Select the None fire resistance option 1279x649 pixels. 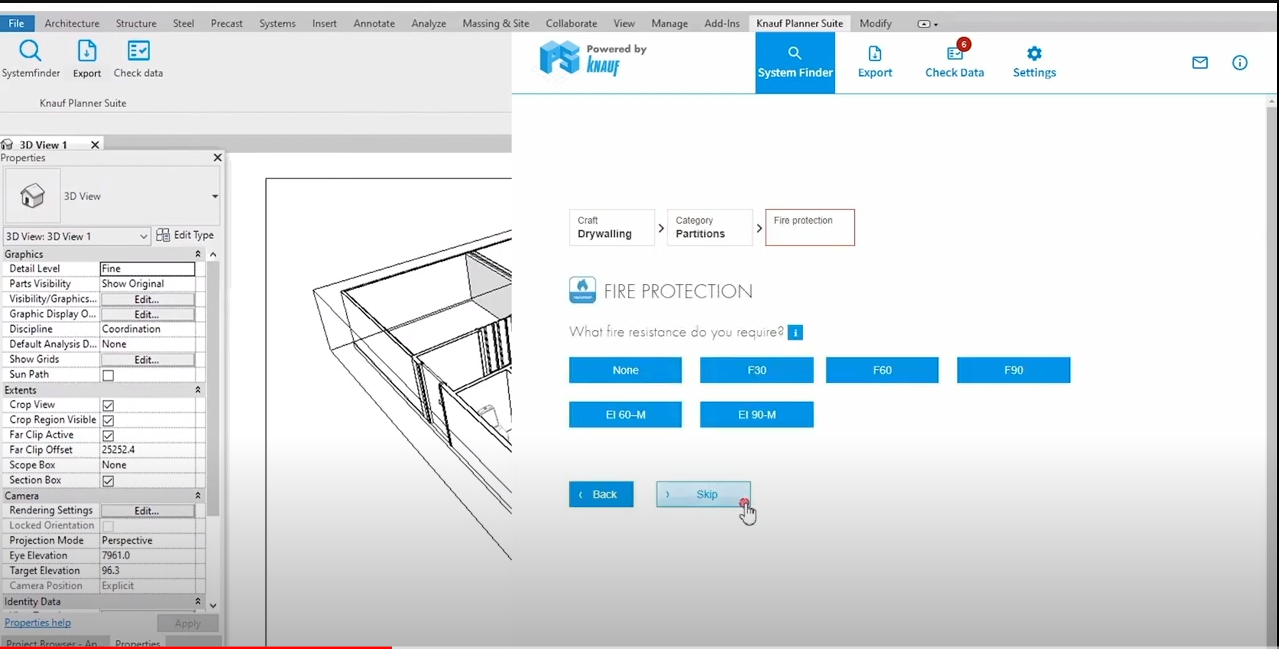(625, 370)
